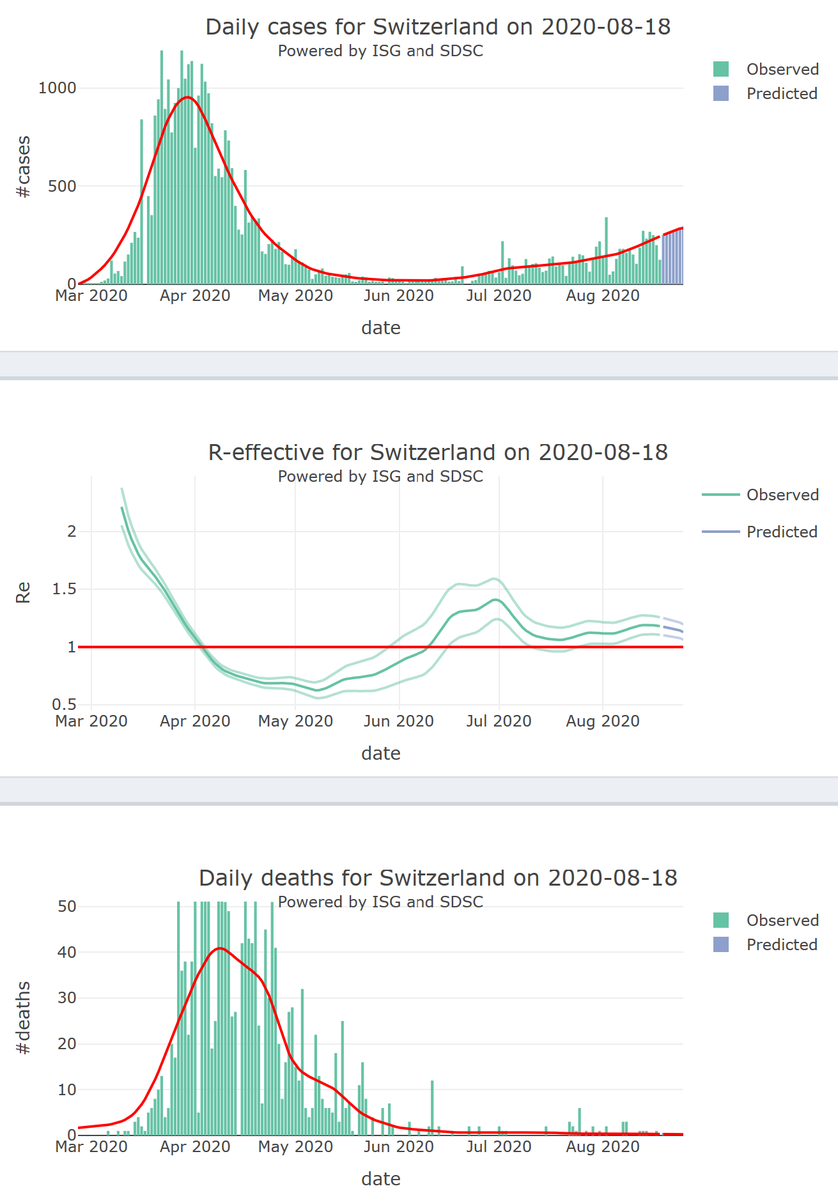Toggle Predicted series in Daily cases legend
Screen dimensions: 838x1200
[766, 93]
